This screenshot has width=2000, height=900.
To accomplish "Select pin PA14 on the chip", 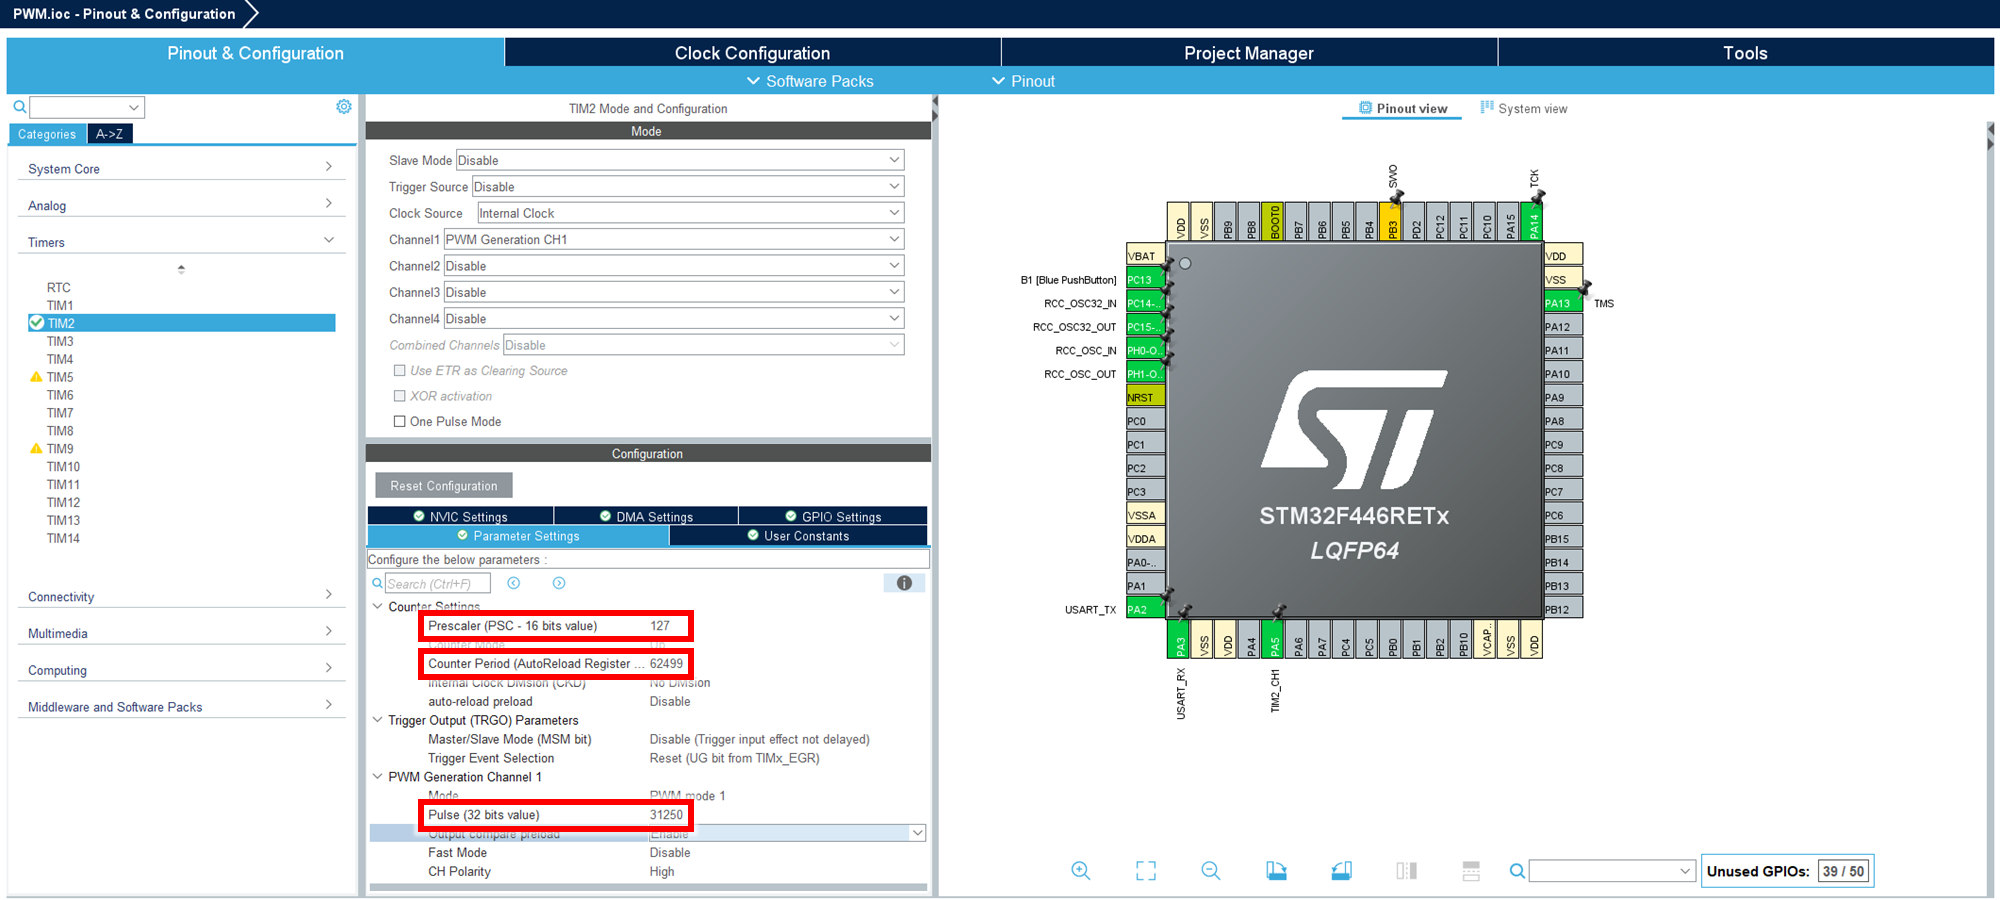I will tap(1533, 222).
